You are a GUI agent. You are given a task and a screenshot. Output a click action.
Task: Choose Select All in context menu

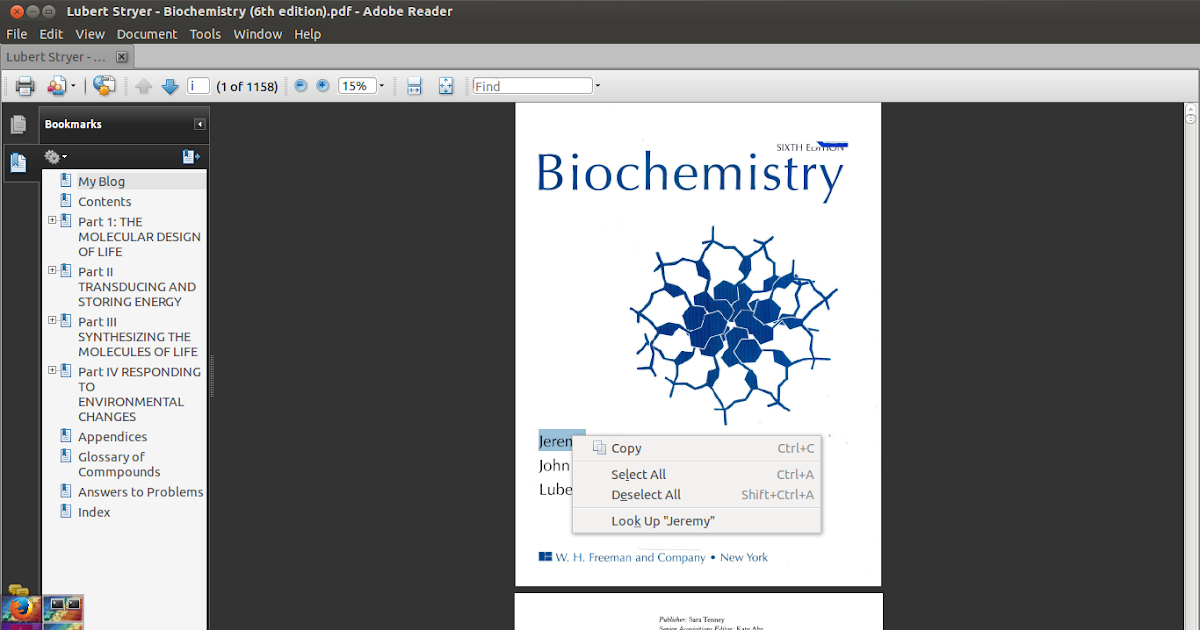click(697, 474)
